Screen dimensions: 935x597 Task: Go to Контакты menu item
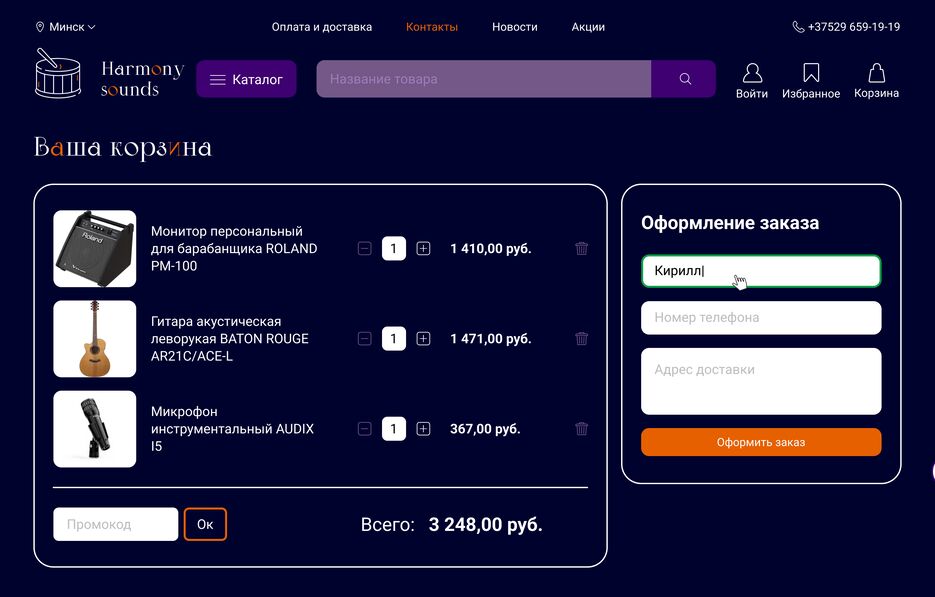click(432, 27)
